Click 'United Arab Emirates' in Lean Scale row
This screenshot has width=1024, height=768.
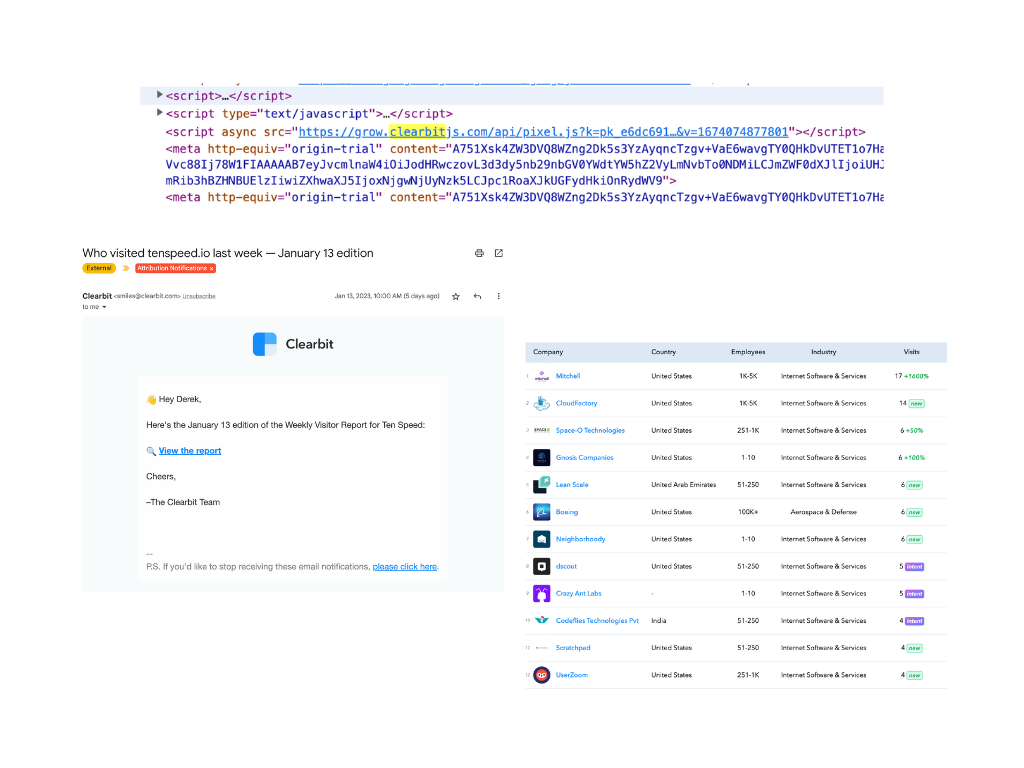684,485
